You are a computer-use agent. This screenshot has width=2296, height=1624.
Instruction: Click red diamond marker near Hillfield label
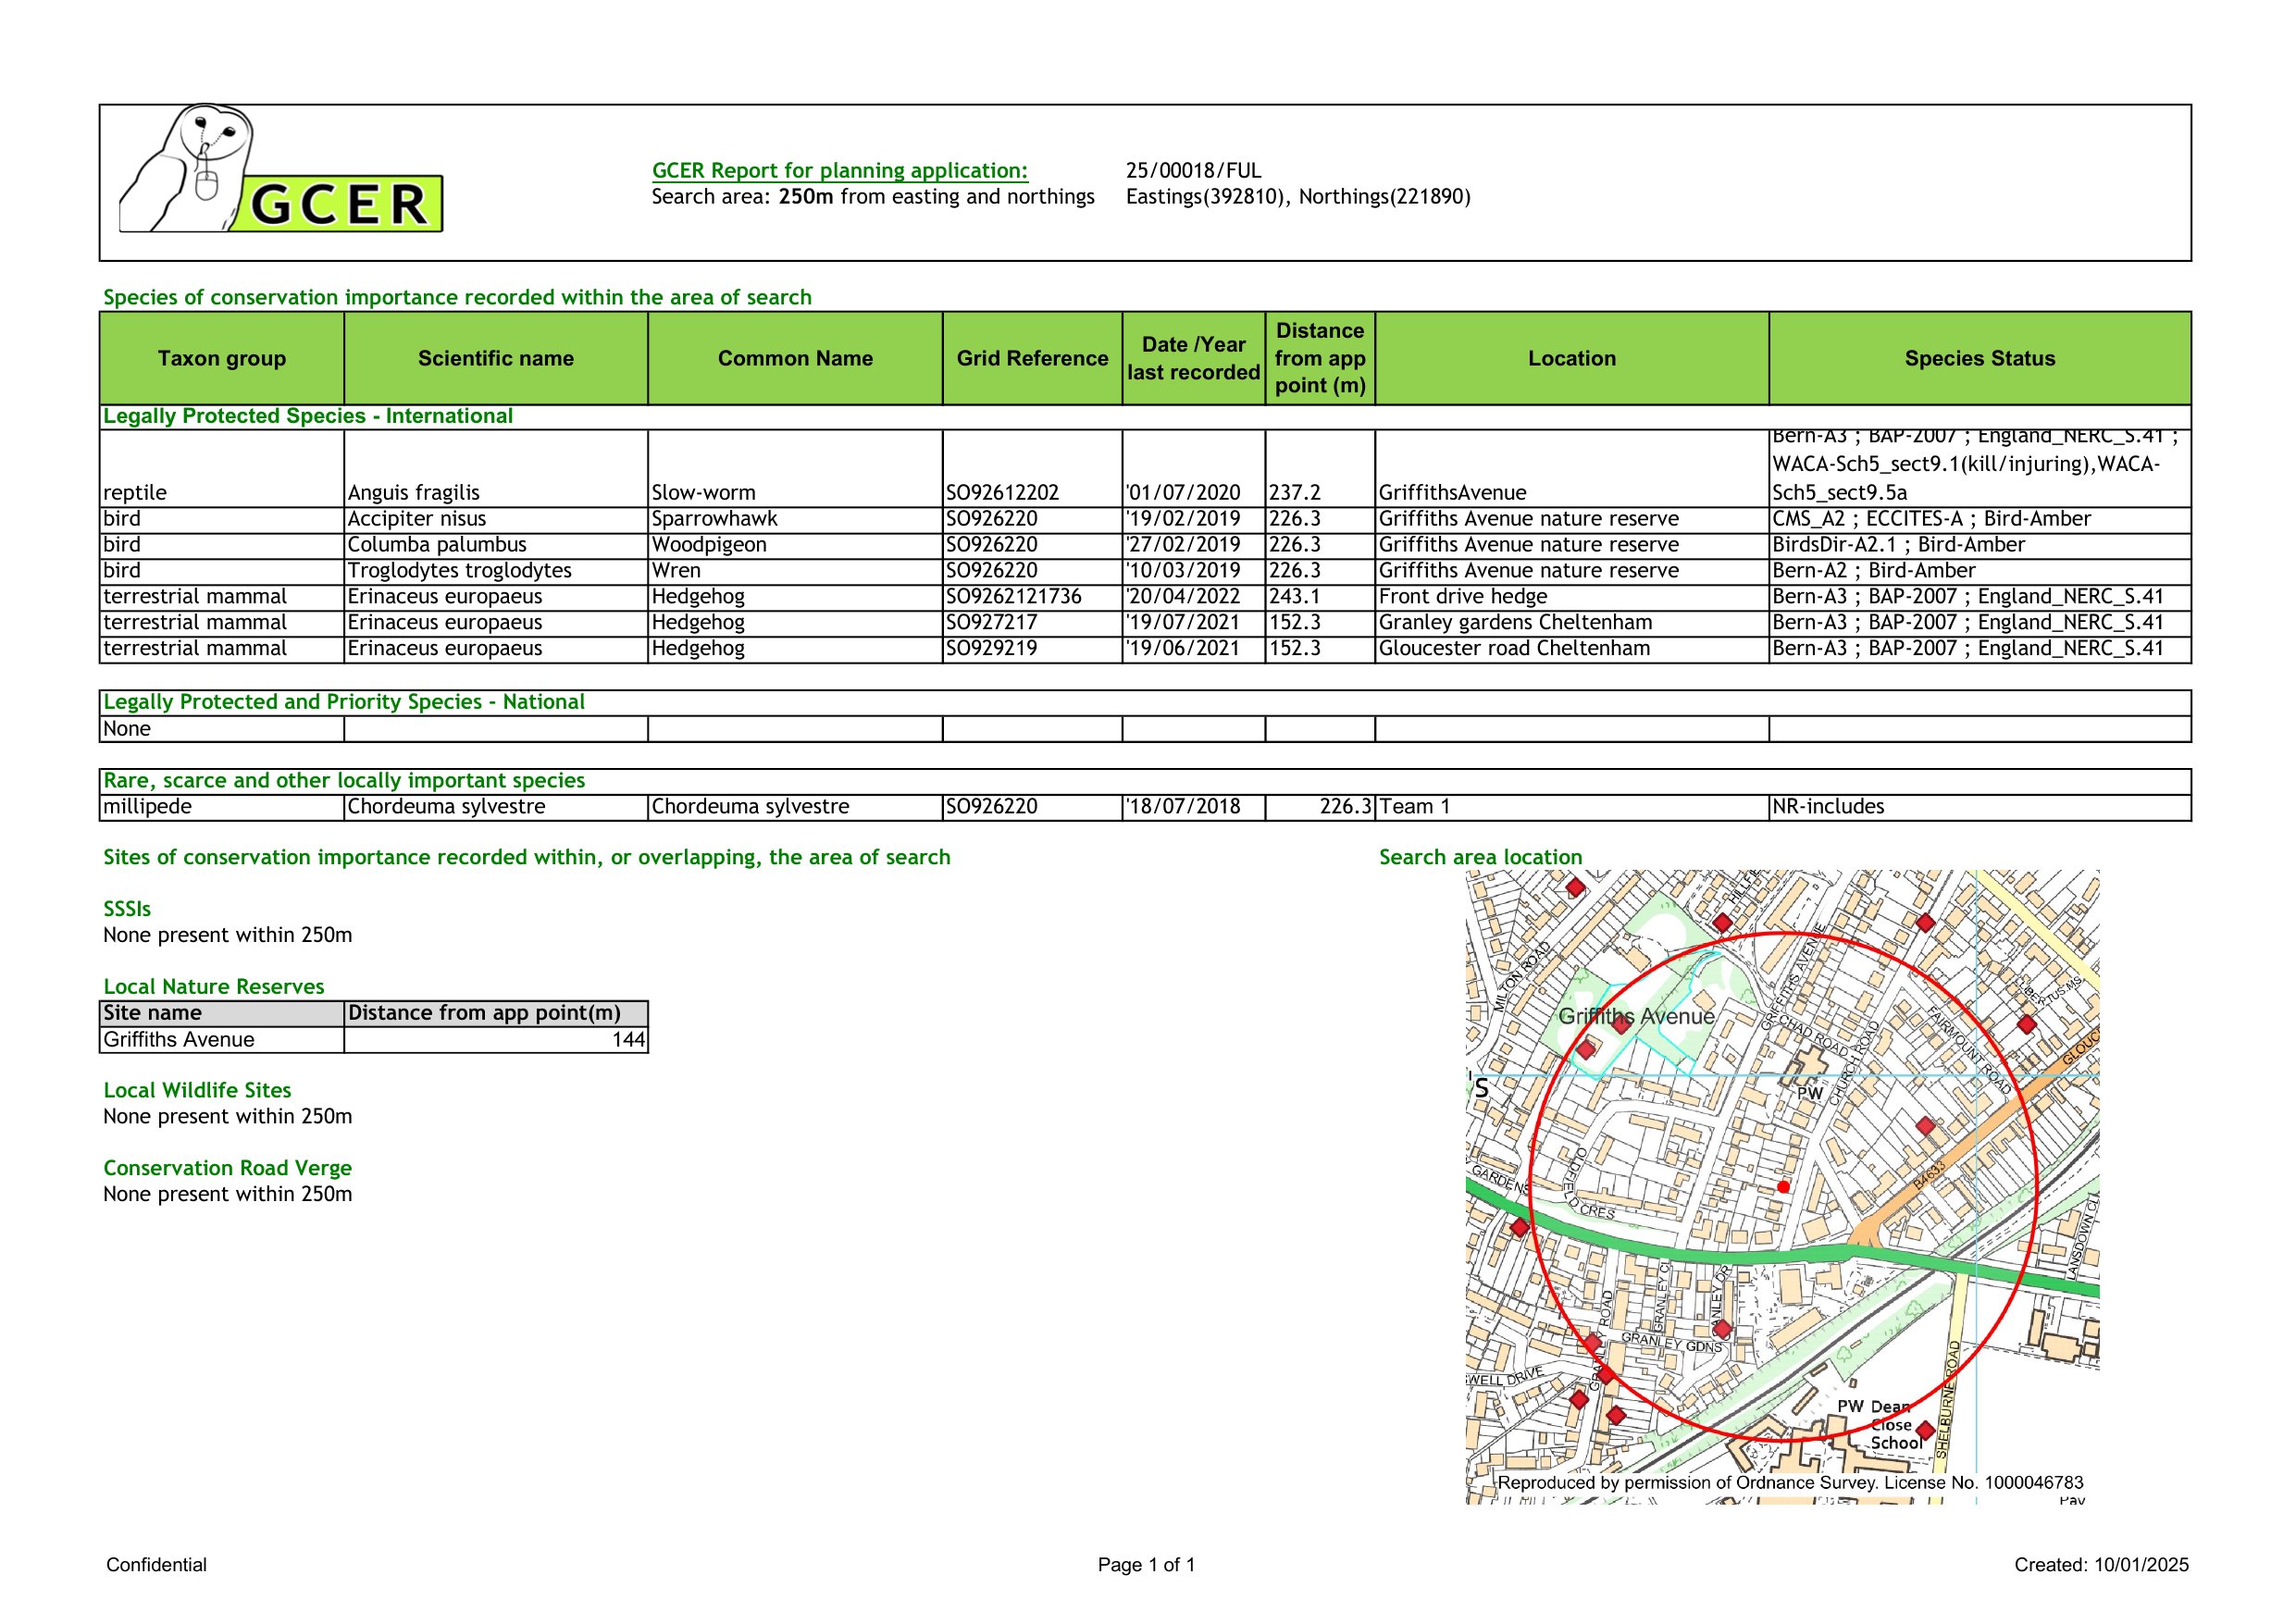click(x=1722, y=923)
